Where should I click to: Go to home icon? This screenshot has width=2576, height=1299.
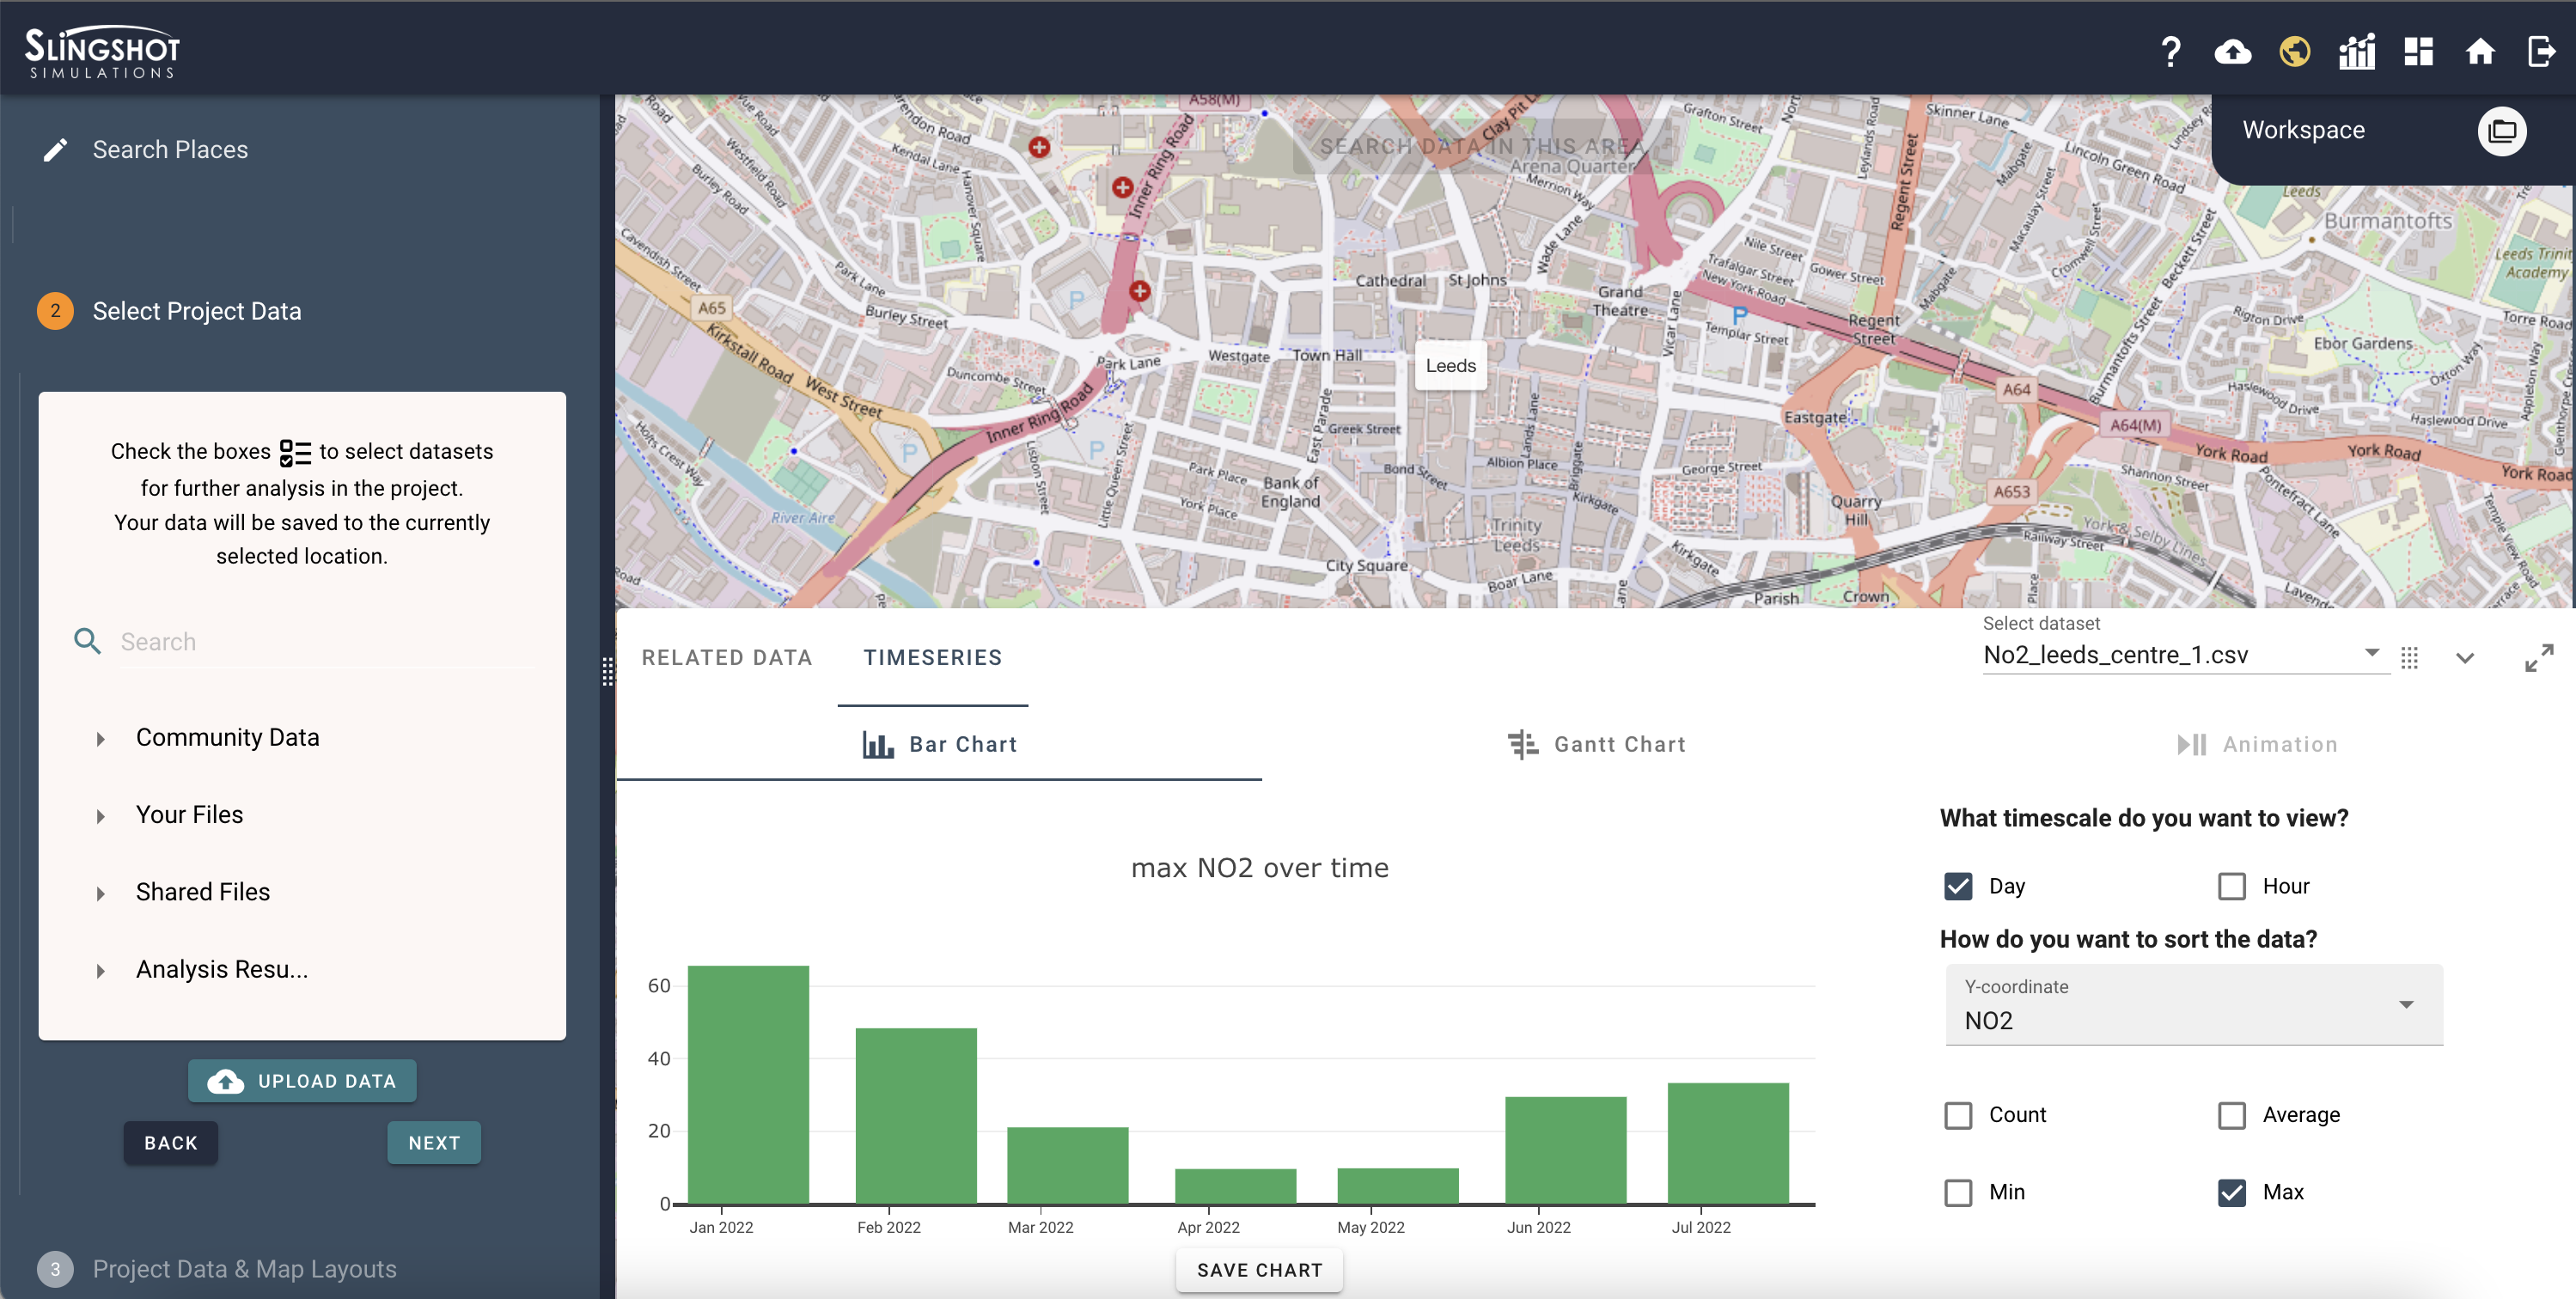2480,51
